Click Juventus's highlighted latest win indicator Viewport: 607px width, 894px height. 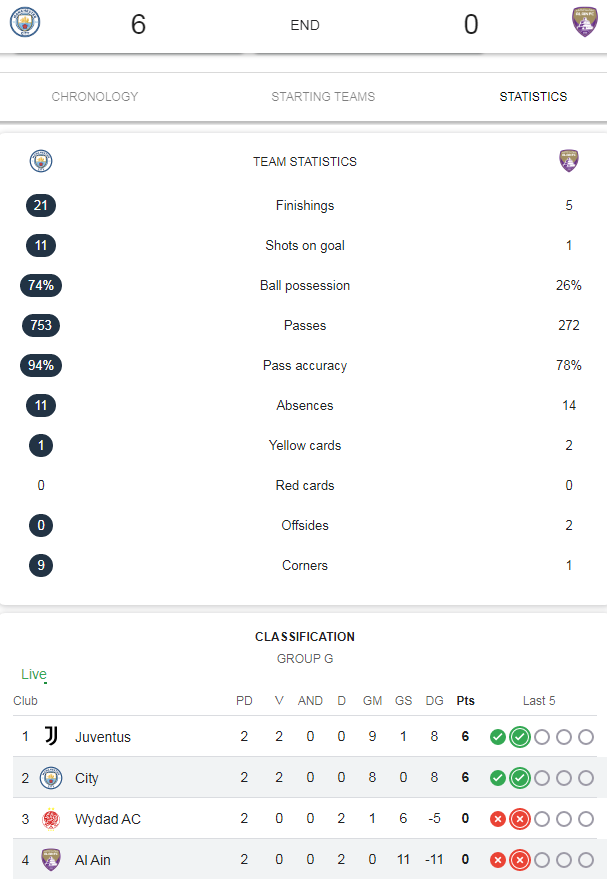pyautogui.click(x=520, y=737)
